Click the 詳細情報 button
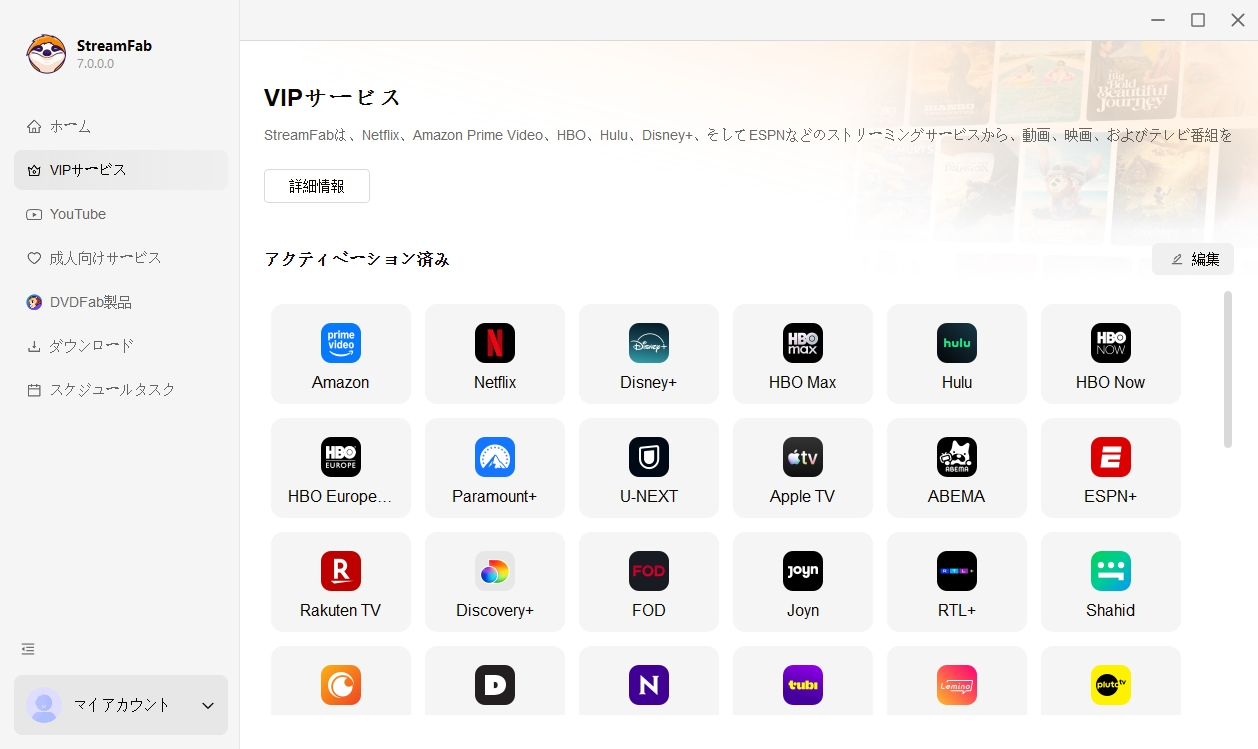Screen dimensions: 1258x749 317,186
